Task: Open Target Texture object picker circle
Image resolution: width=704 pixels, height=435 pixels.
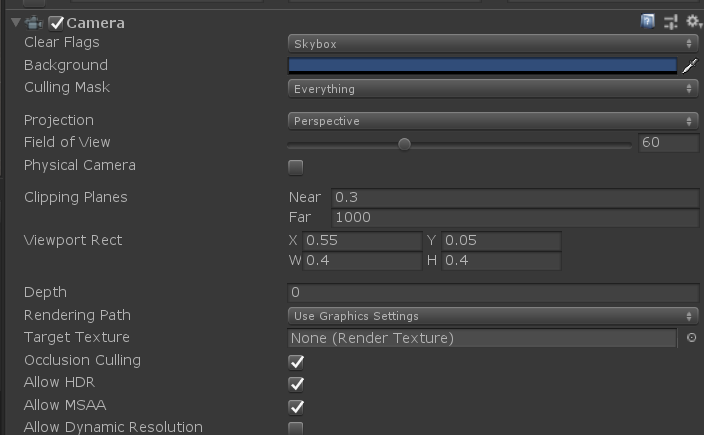Action: (691, 338)
